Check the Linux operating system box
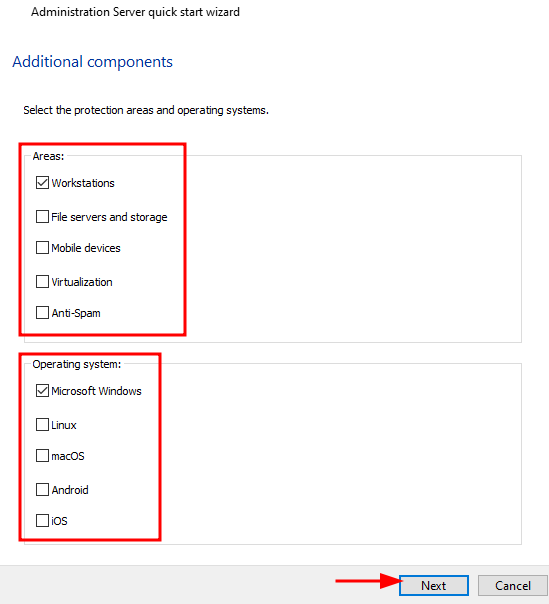This screenshot has width=549, height=604. (42, 424)
